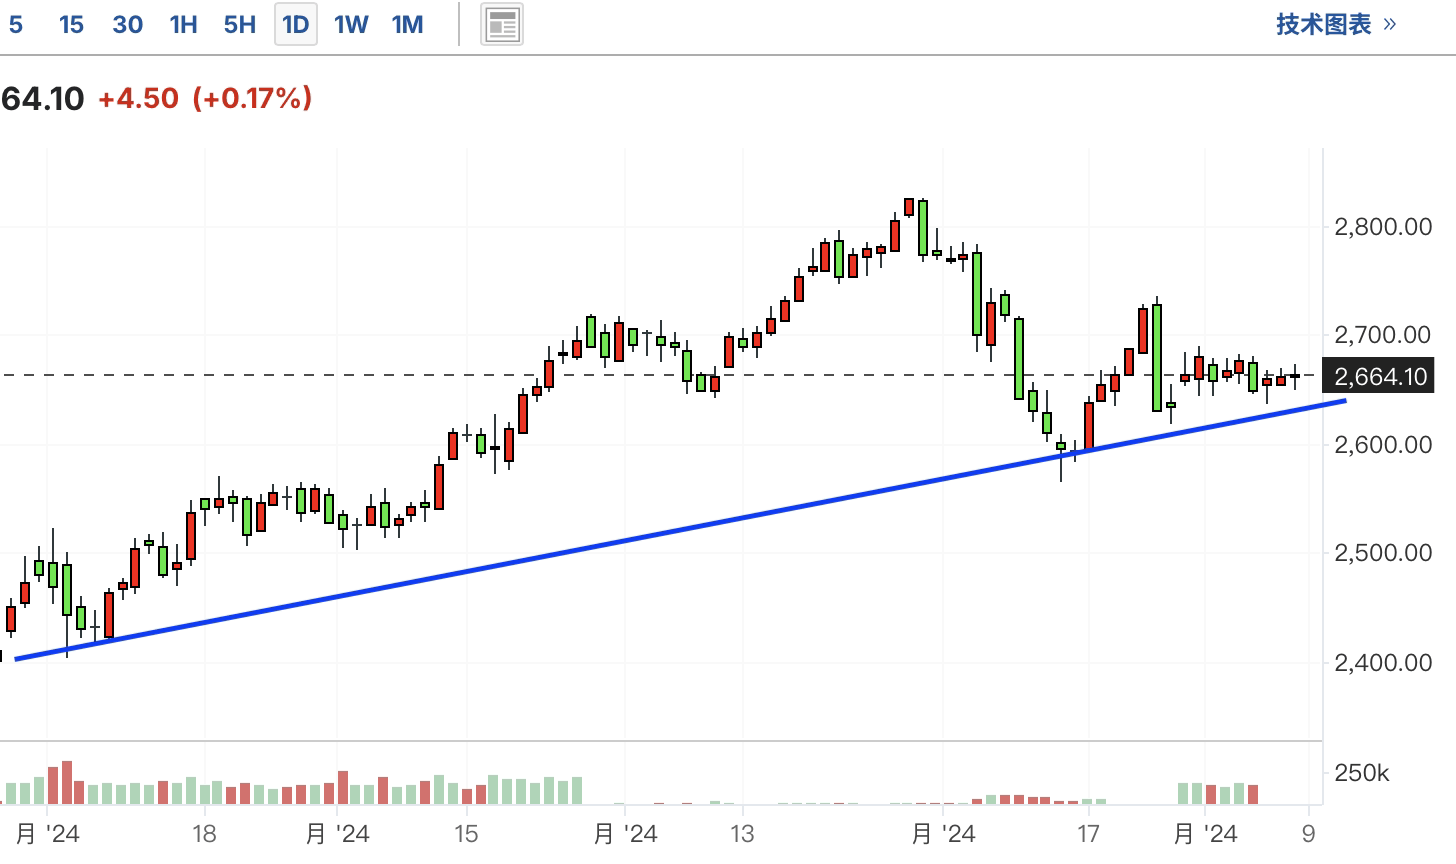Click the blue ascending trendline
Screen dimensions: 1456x864
pos(680,530)
